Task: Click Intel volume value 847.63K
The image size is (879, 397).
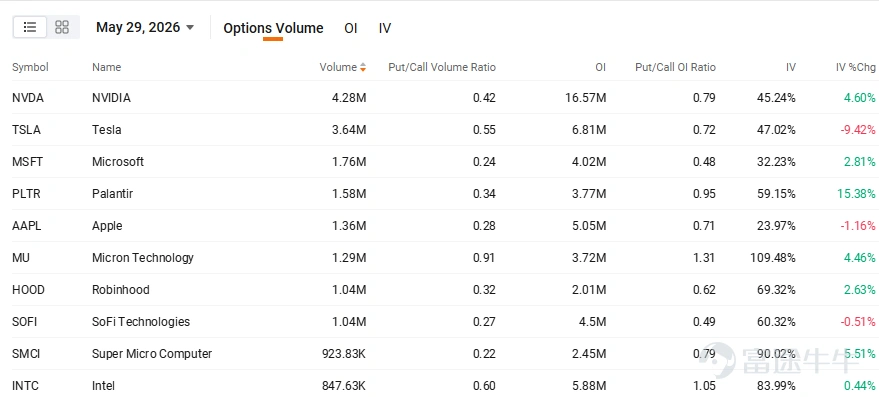Action: pyautogui.click(x=344, y=386)
